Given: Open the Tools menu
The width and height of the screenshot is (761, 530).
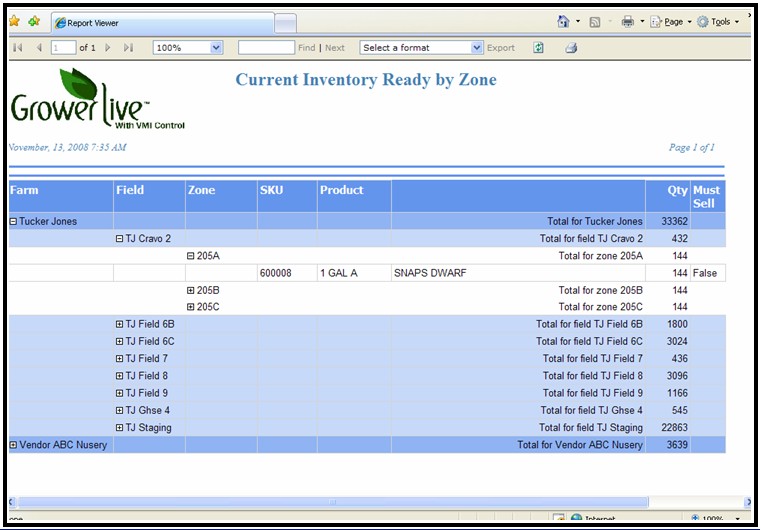Looking at the screenshot, I should pos(719,21).
